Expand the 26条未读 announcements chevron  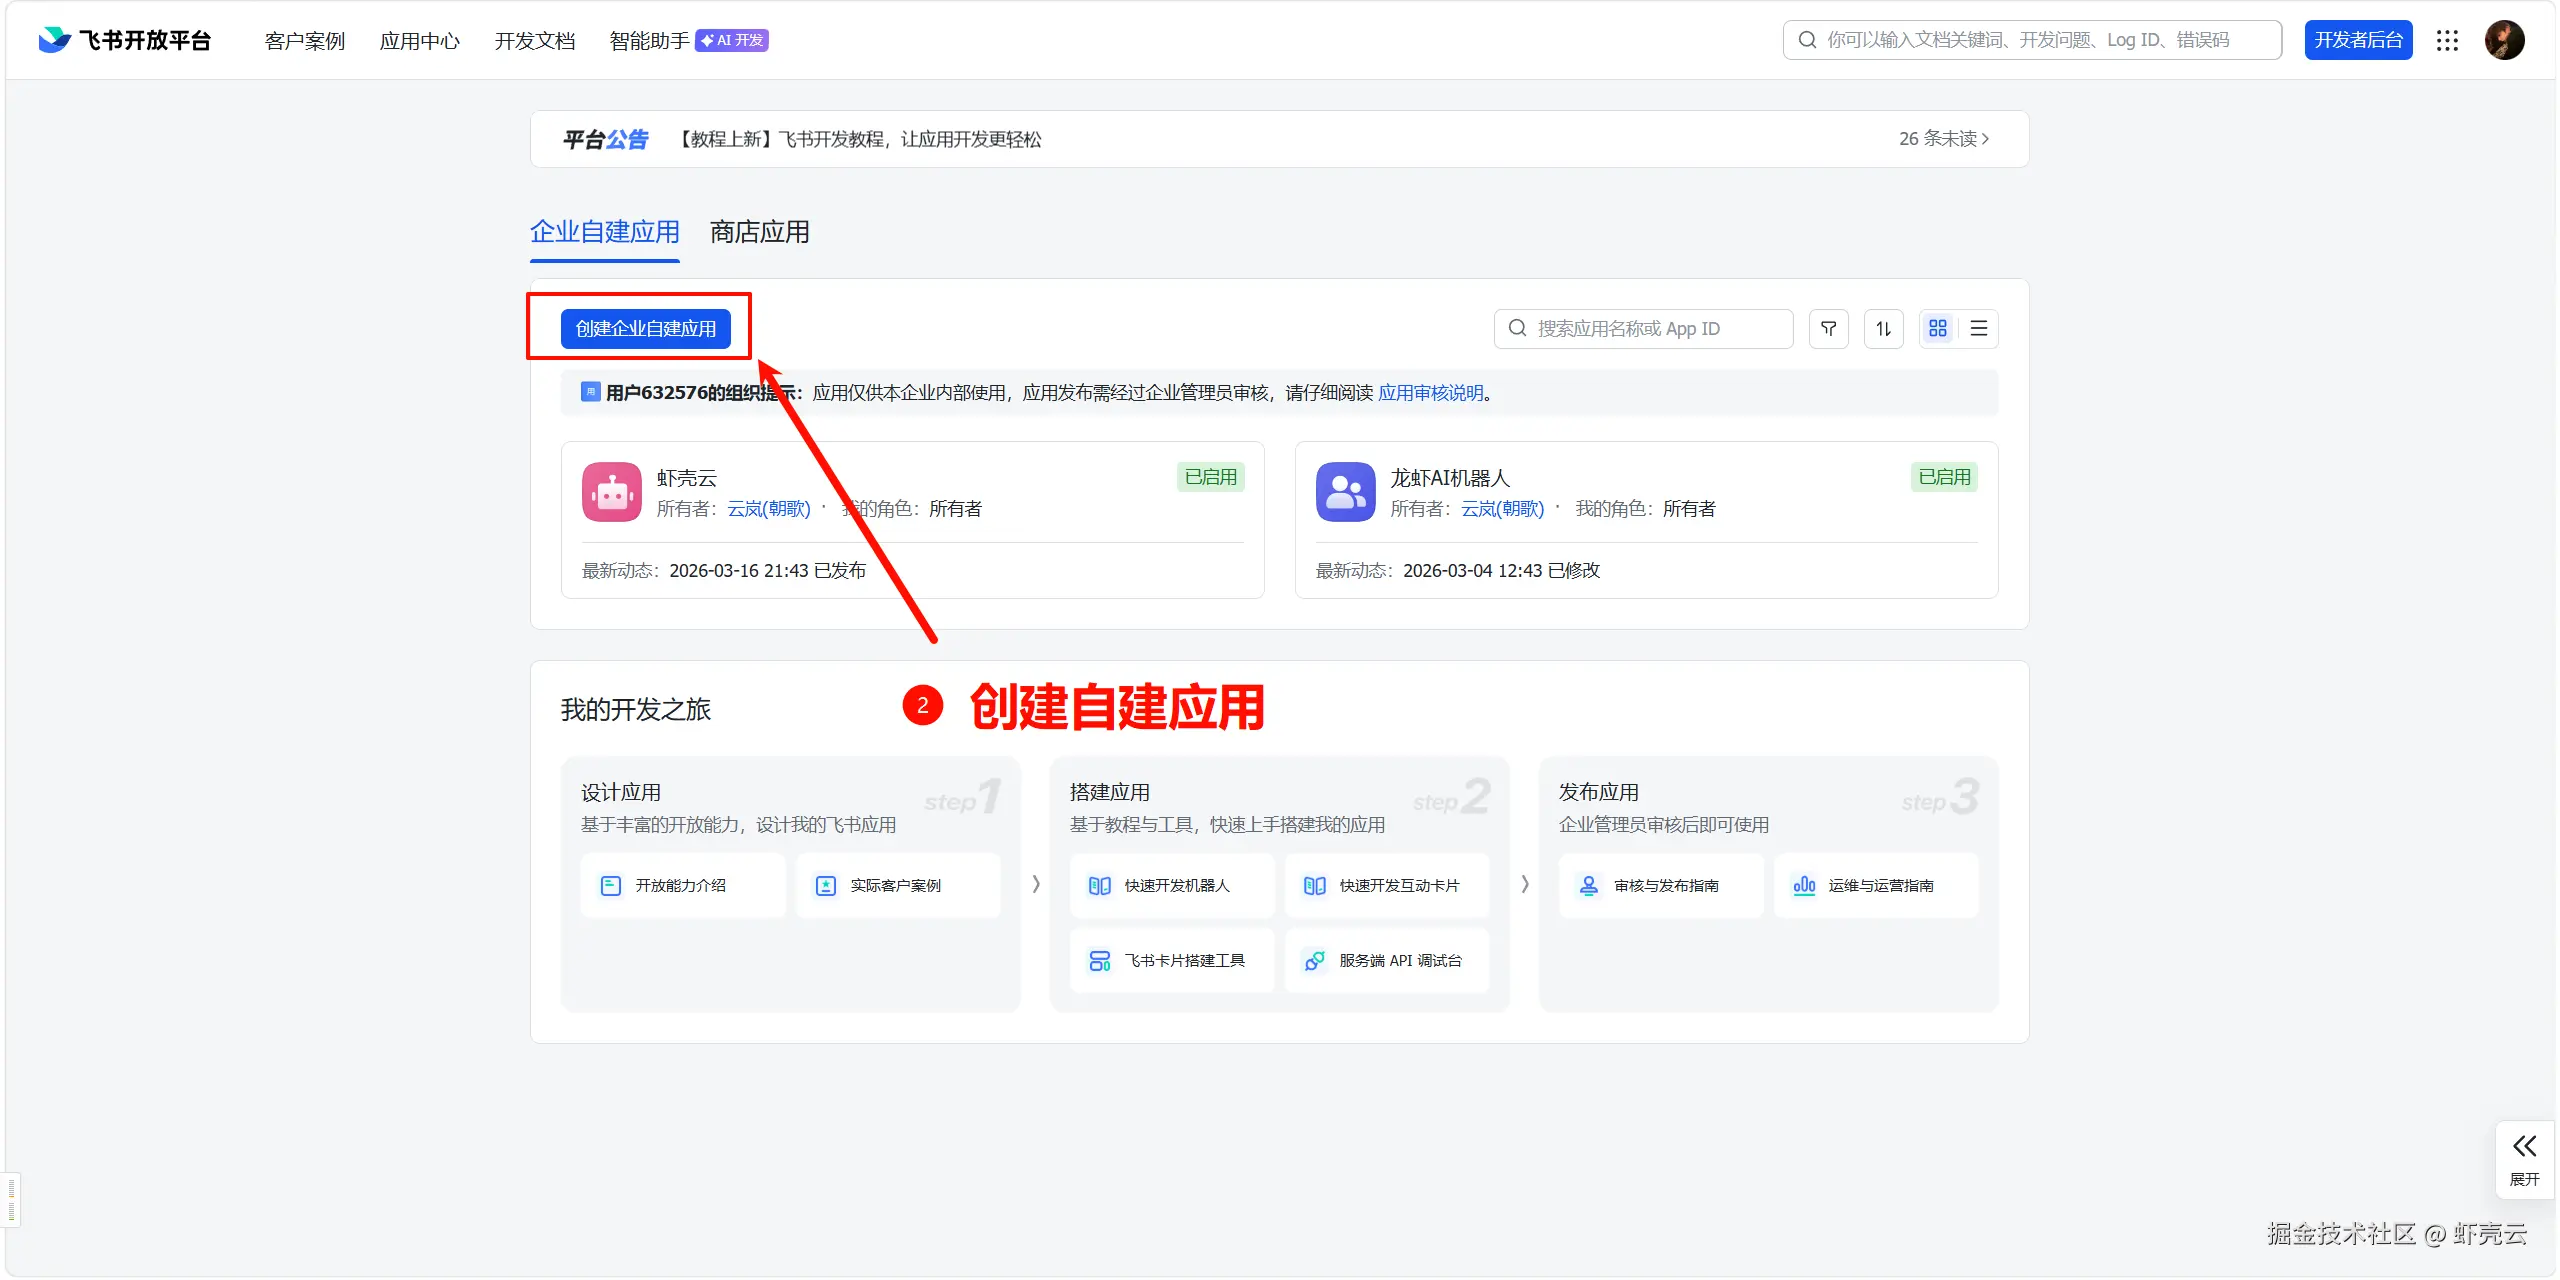point(1986,139)
